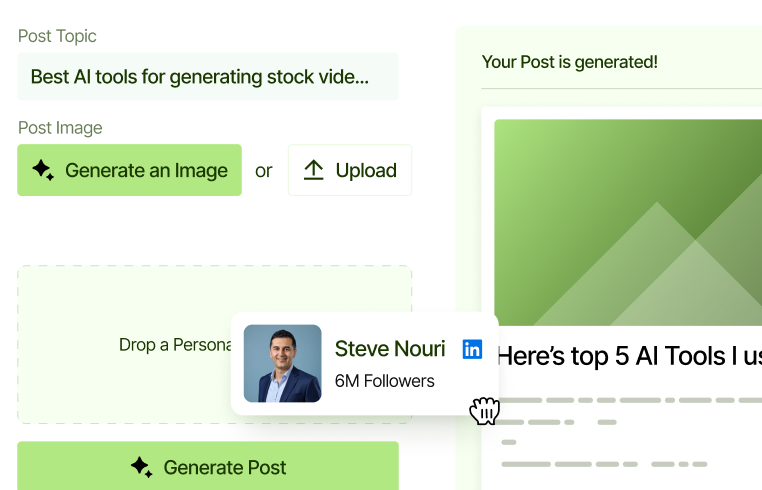Click the Post Image label

60,128
